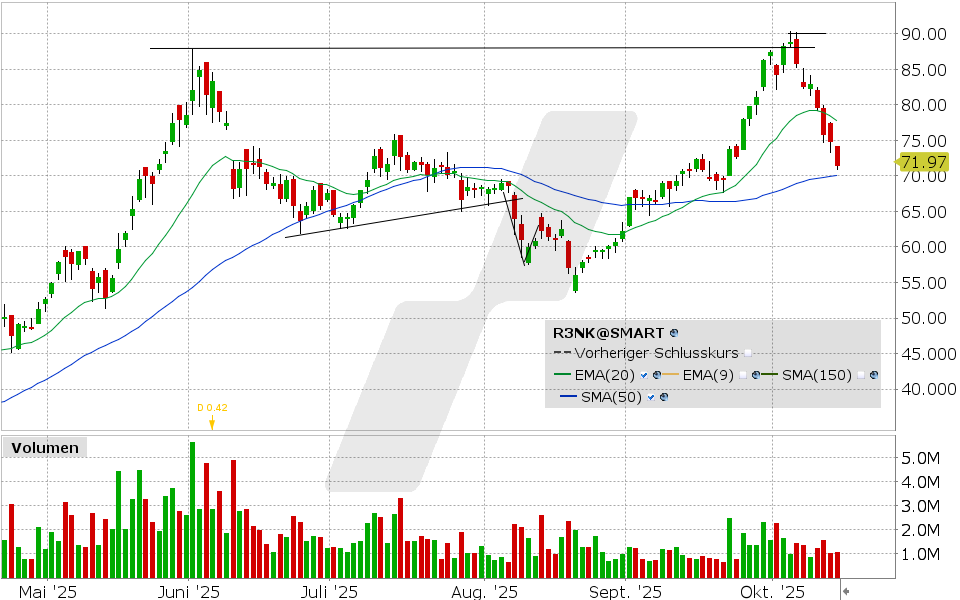Open the EMA(20) settings icon
Viewport: 960px width, 600px height.
point(657,375)
